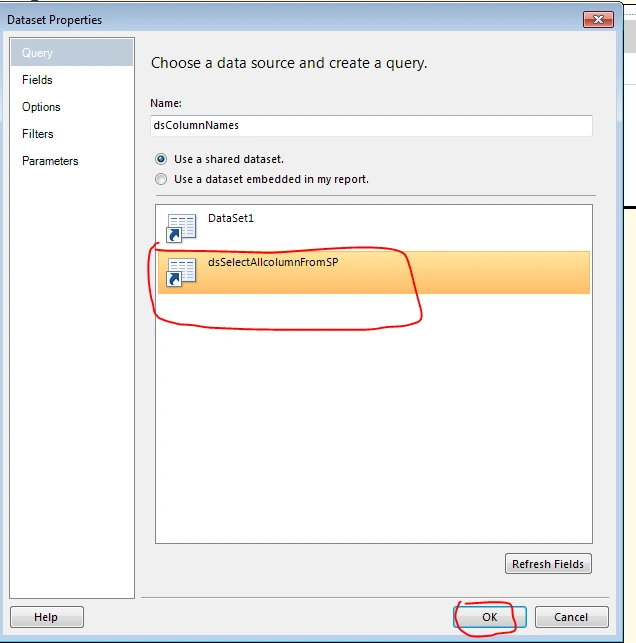Select 'Use a shared dataset' radio button
The width and height of the screenshot is (636, 643).
pos(161,159)
